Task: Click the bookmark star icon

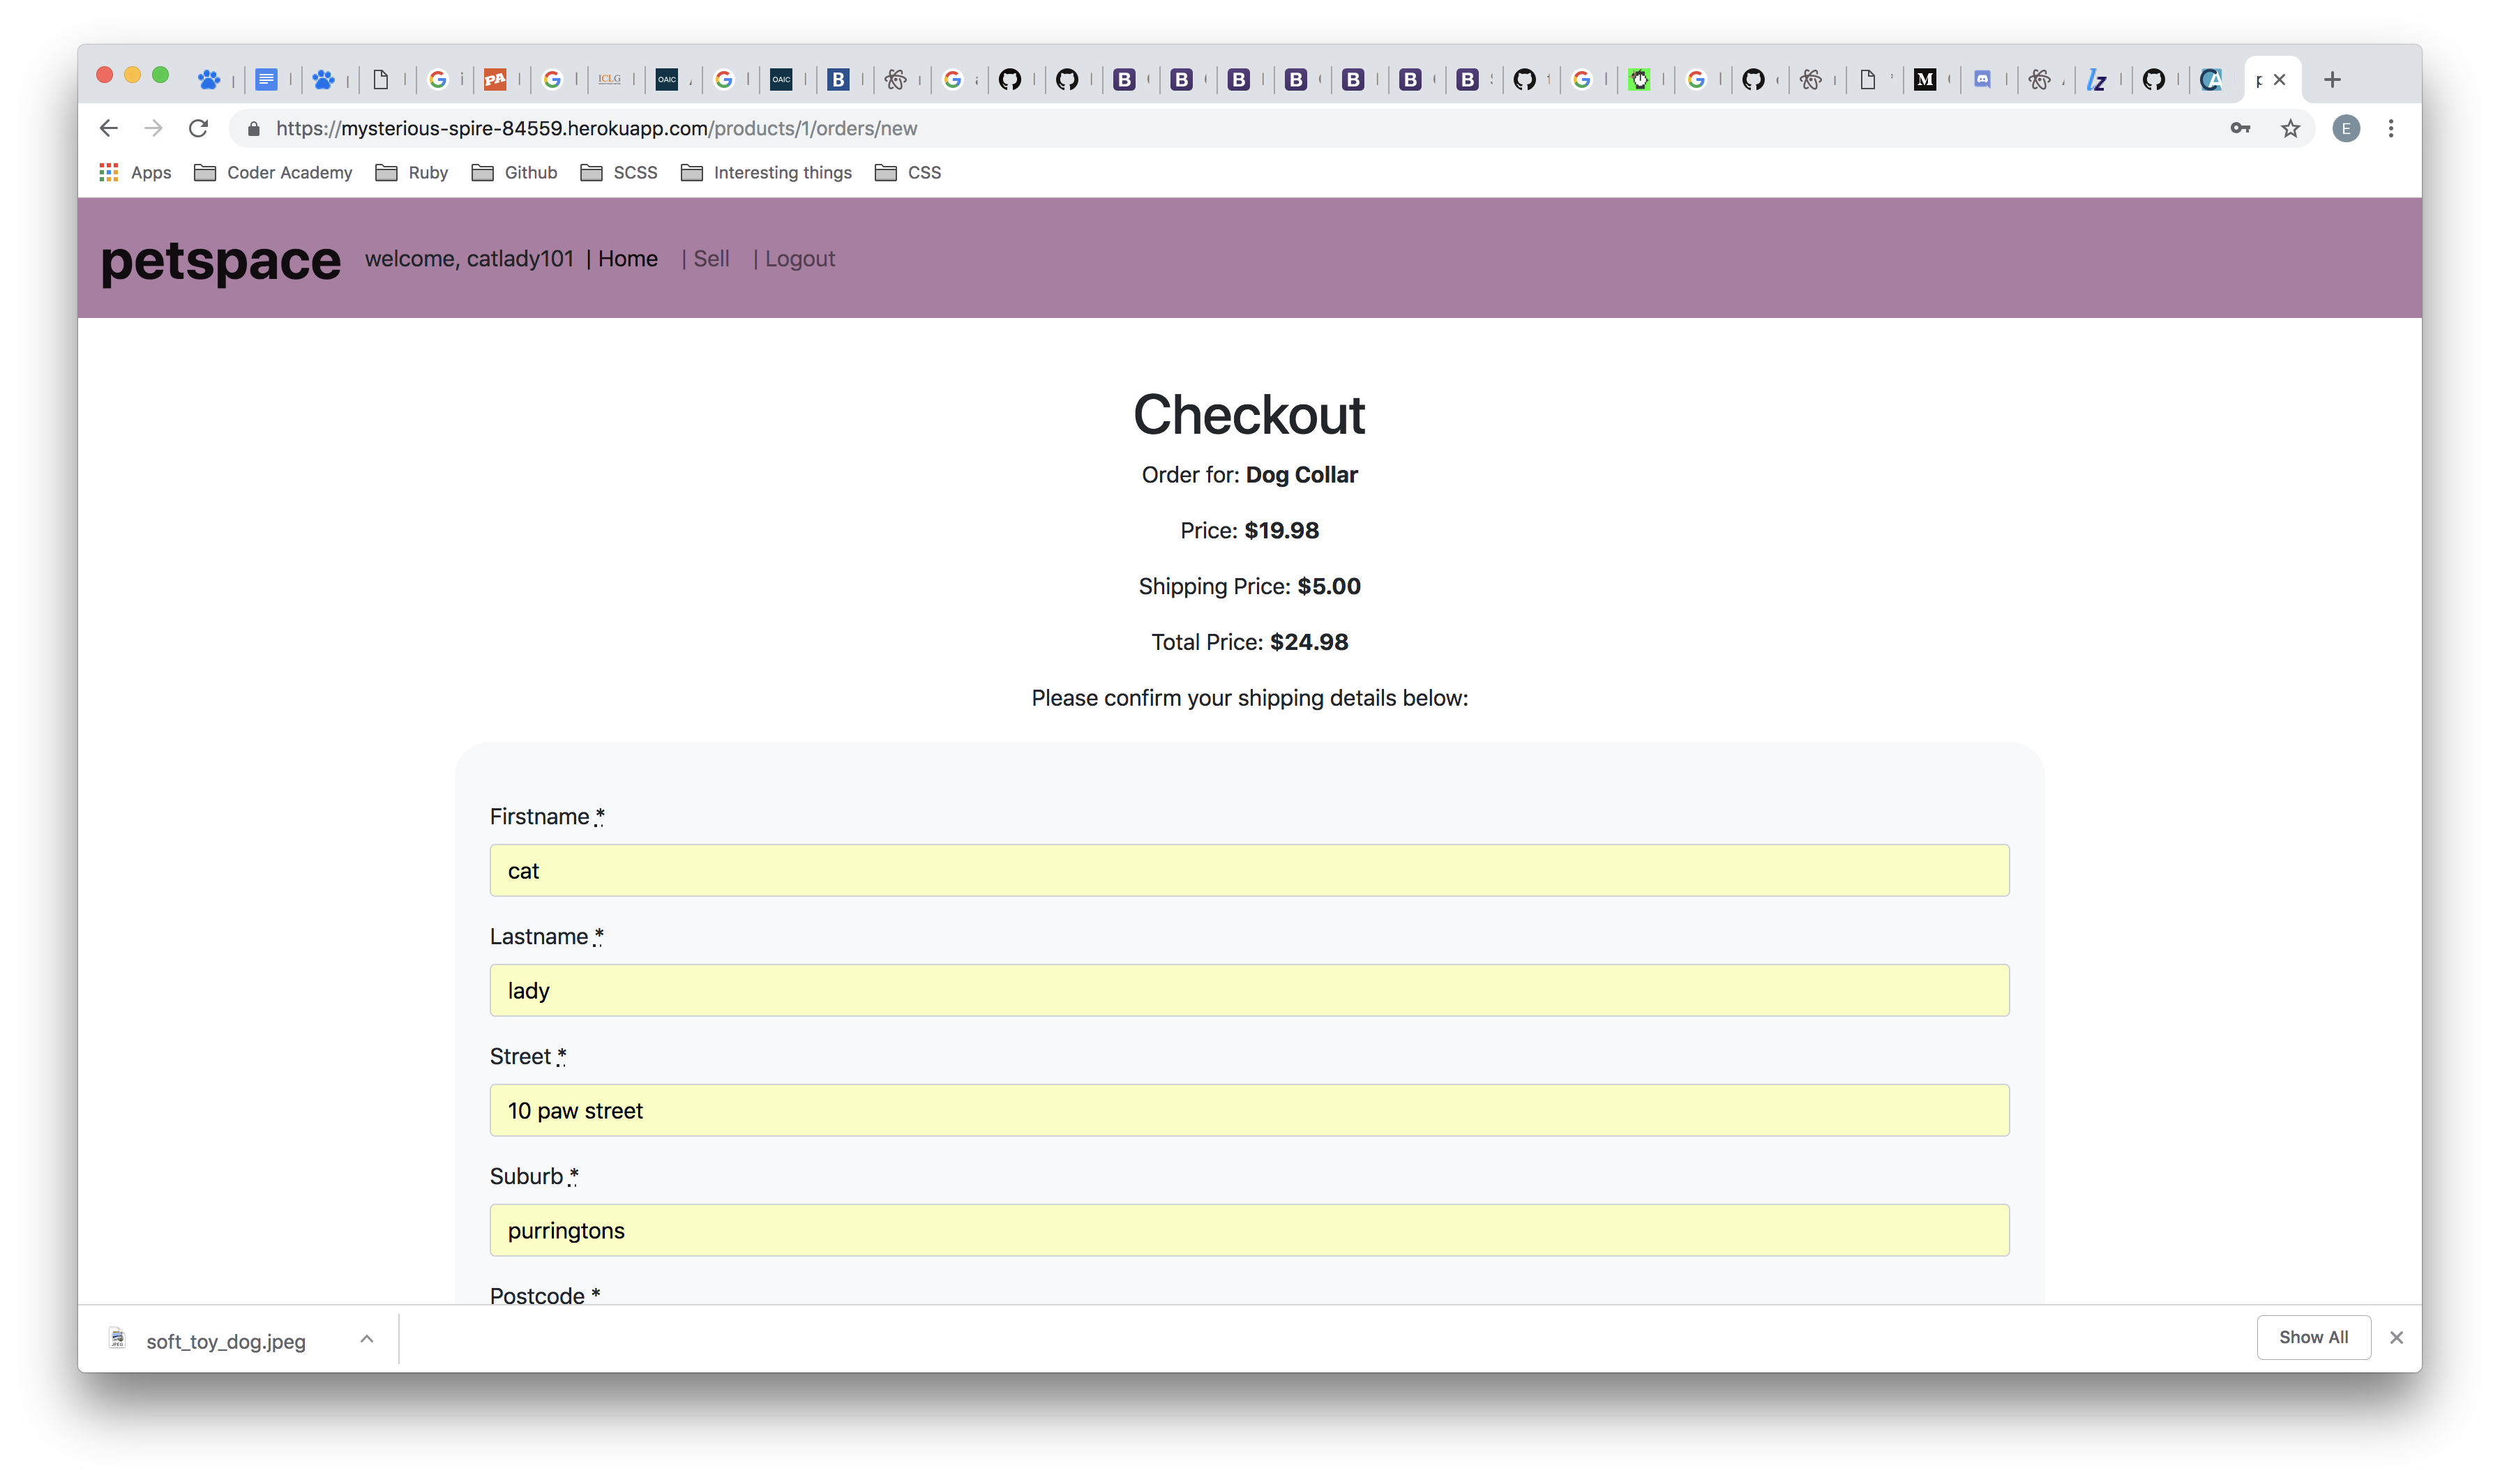Action: [x=2291, y=127]
